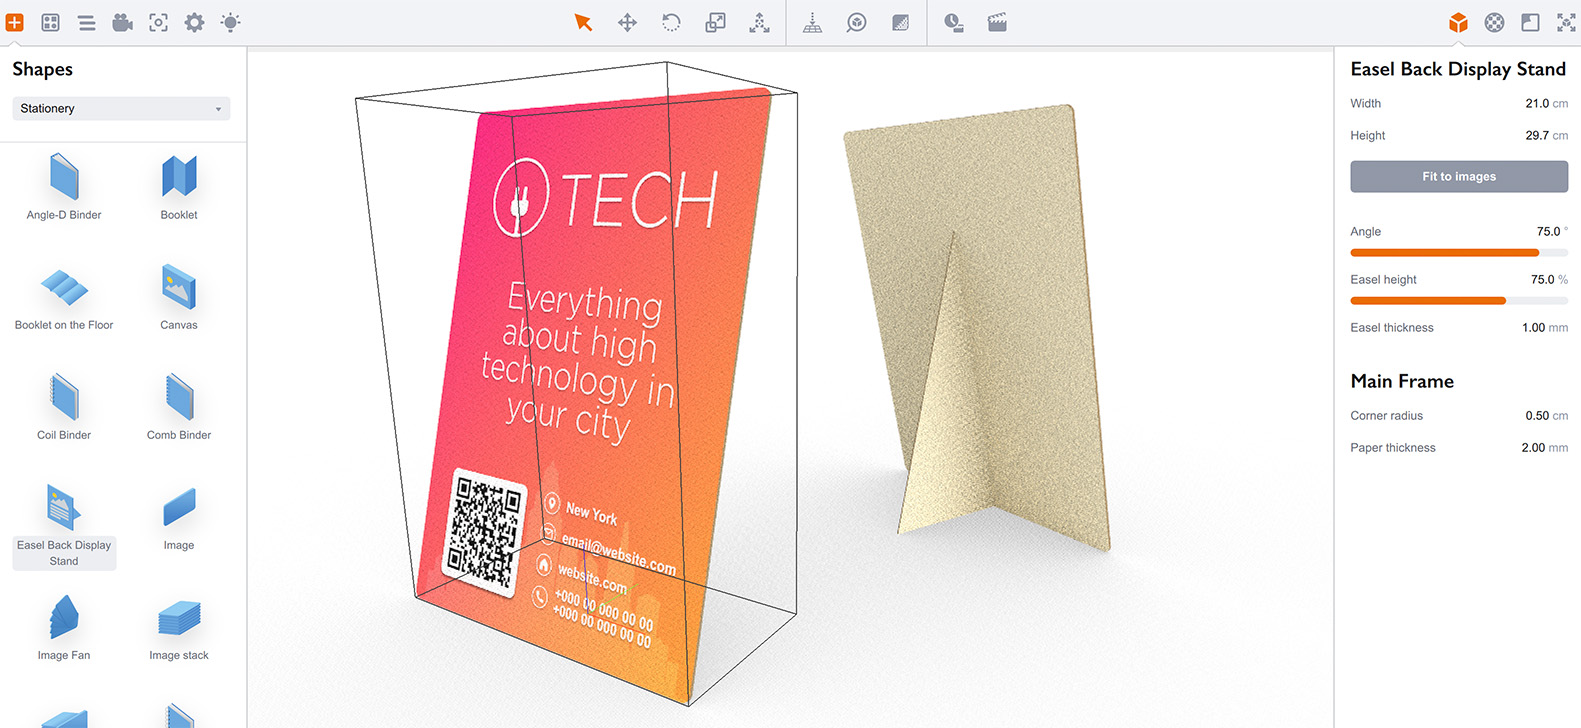Add the Booklet on the Floor shape
Viewport: 1581px width, 728px height.
point(64,297)
